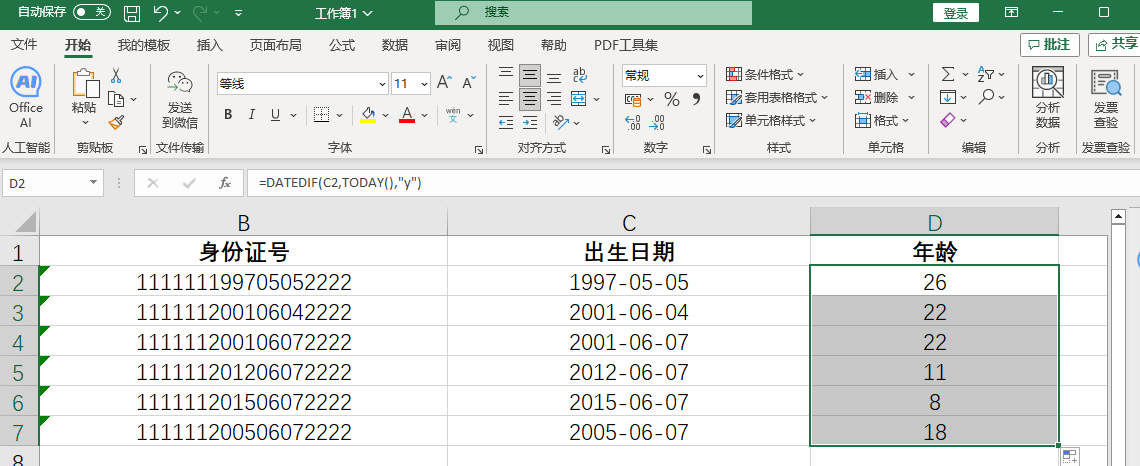Apply percent style to cells
Screen dimensions: 1140x466
point(672,99)
